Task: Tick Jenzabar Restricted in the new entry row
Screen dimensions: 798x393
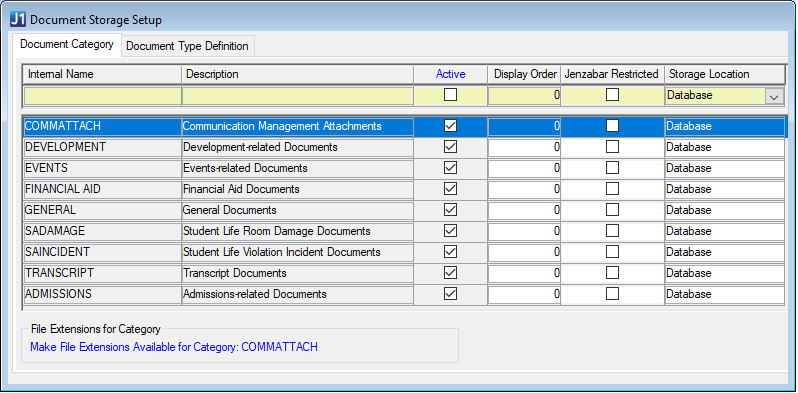Action: 613,95
